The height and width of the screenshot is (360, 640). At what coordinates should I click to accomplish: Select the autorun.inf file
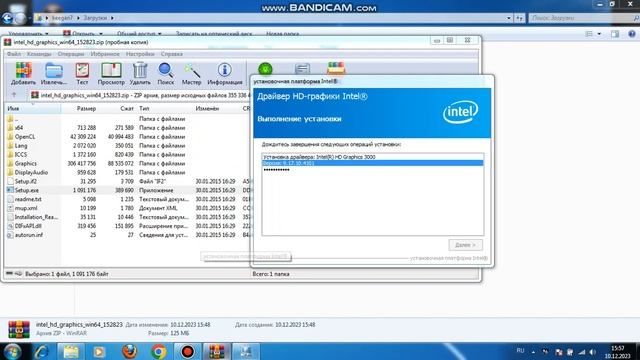(x=127, y=235)
